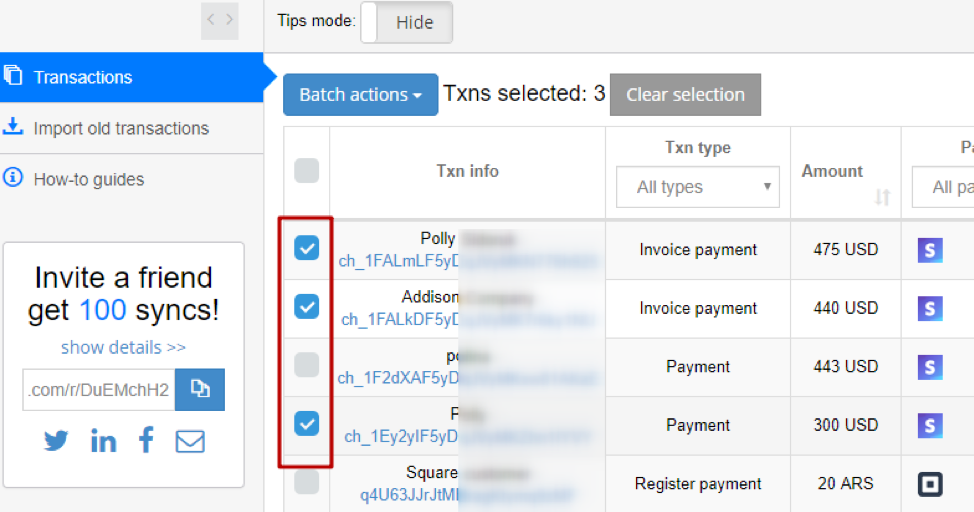
Task: Share via the Twitter icon
Action: (56, 441)
